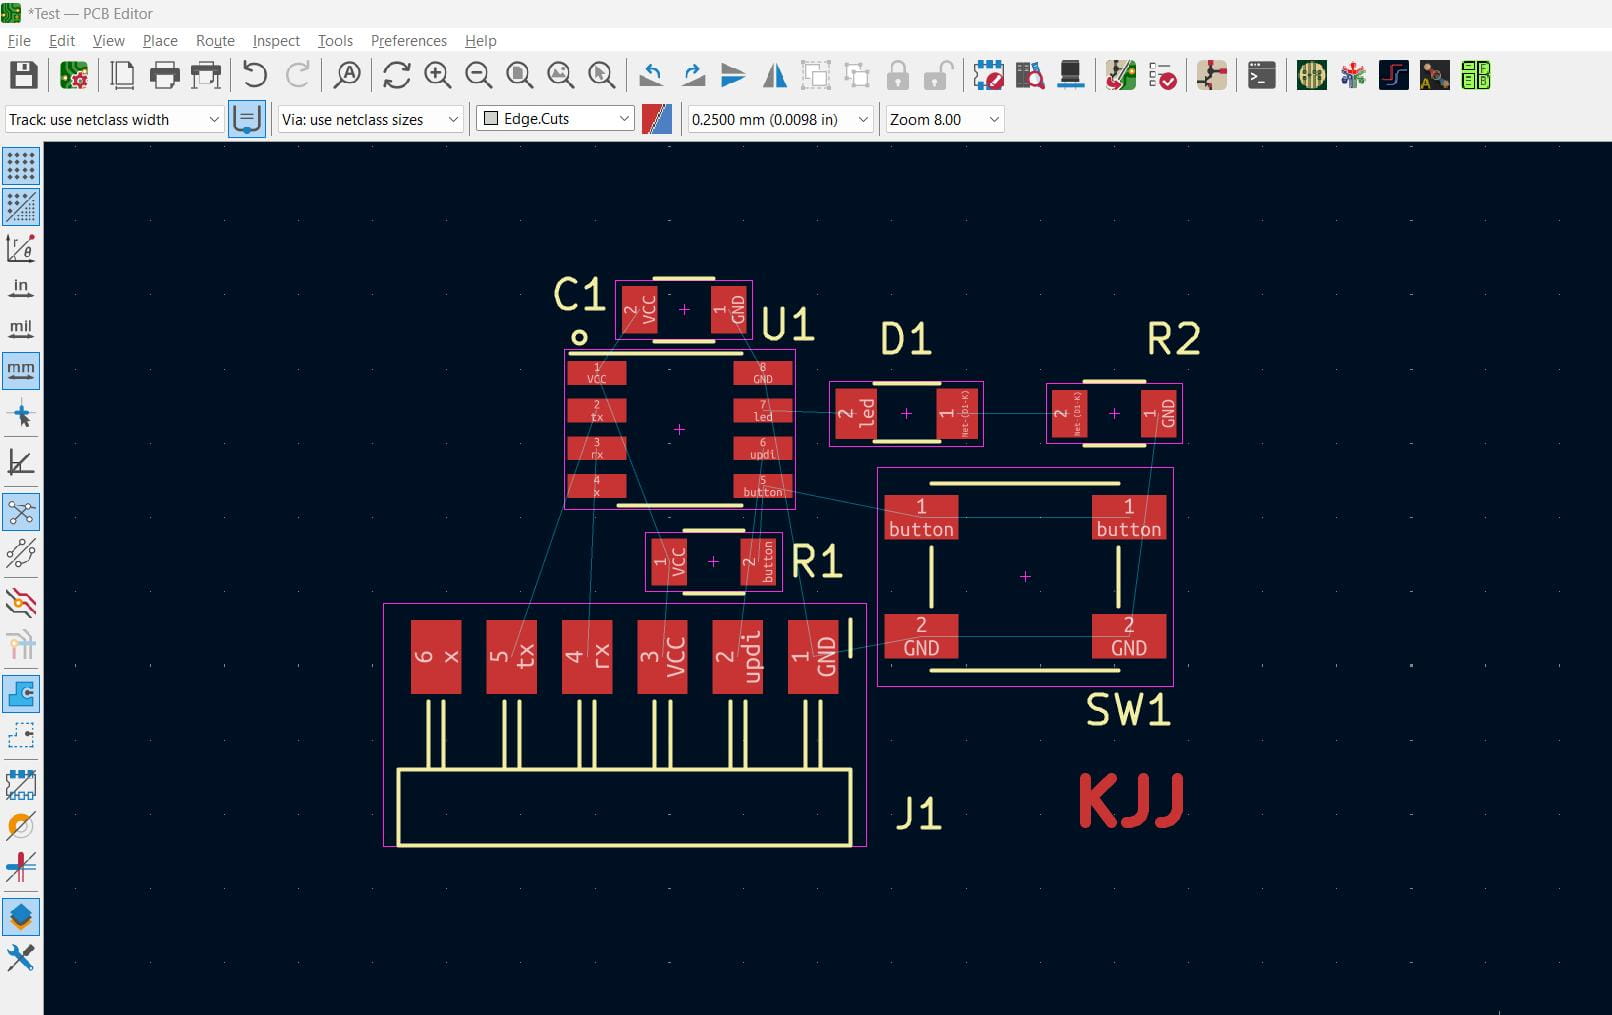This screenshot has height=1015, width=1612.
Task: Select reference label J1
Action: pyautogui.click(x=918, y=814)
